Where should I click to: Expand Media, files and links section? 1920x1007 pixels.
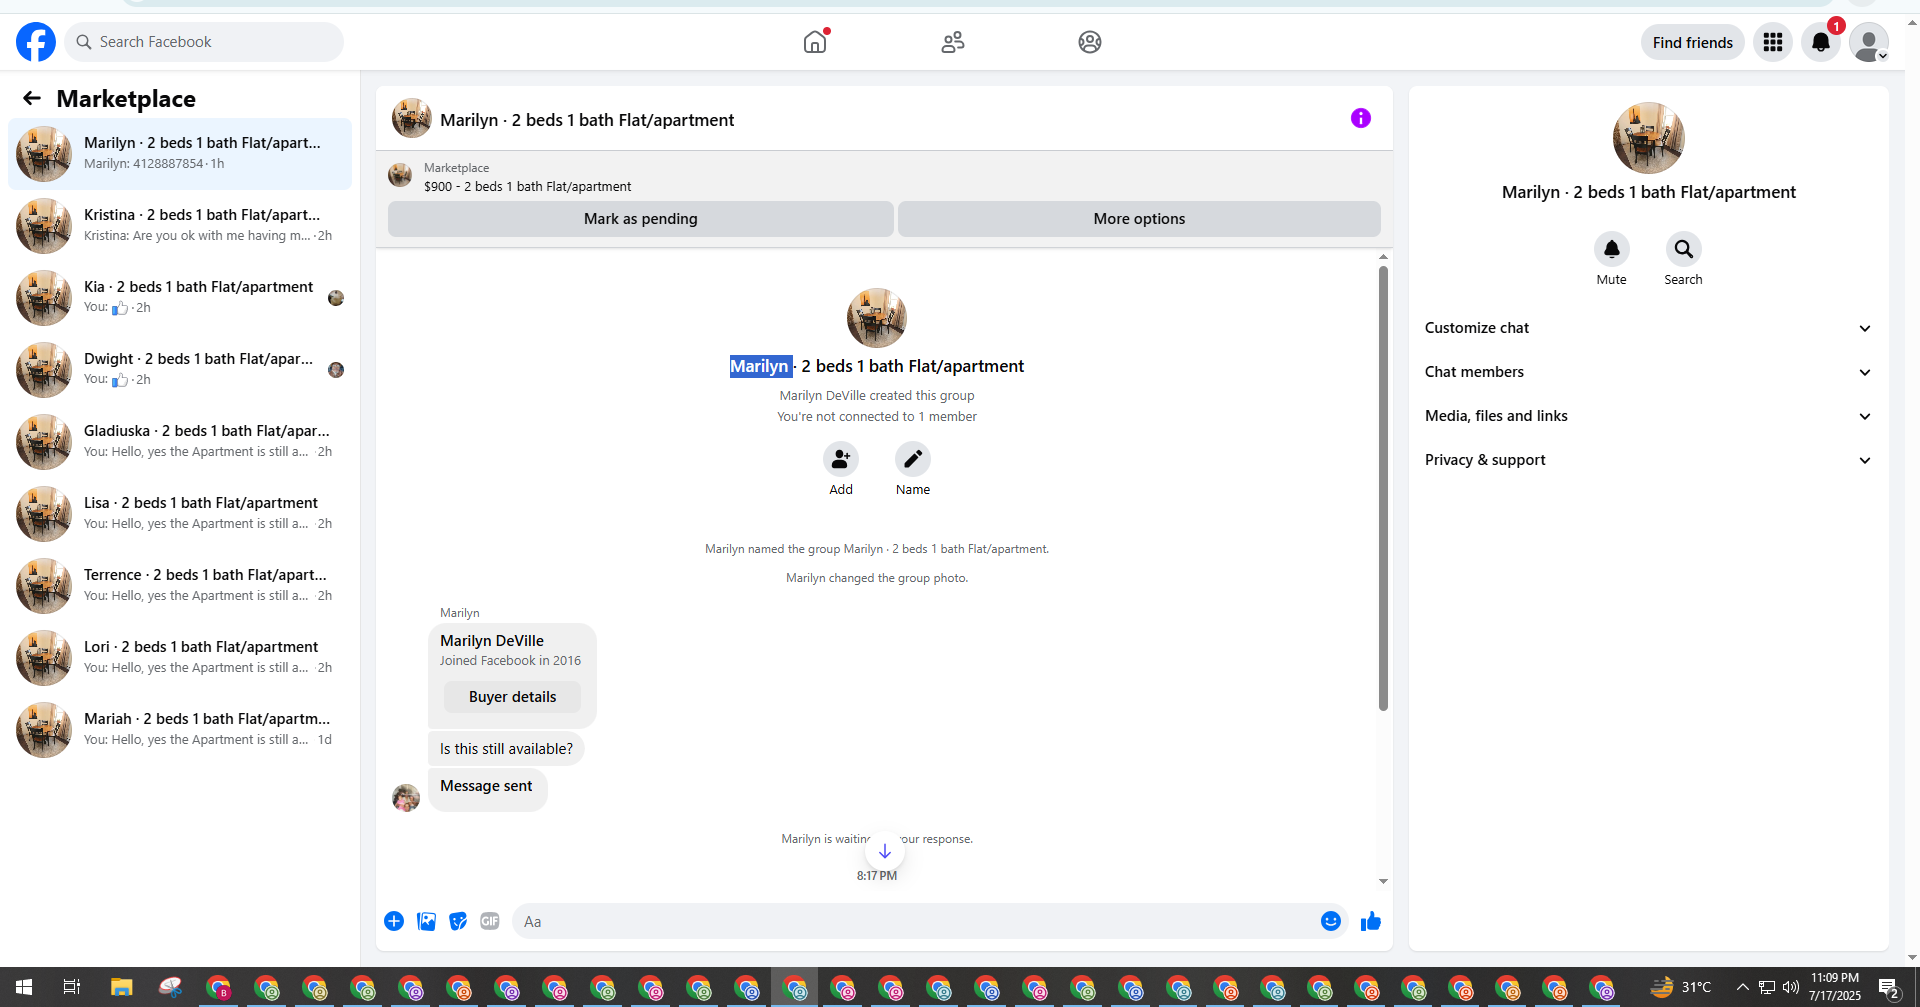click(x=1648, y=416)
